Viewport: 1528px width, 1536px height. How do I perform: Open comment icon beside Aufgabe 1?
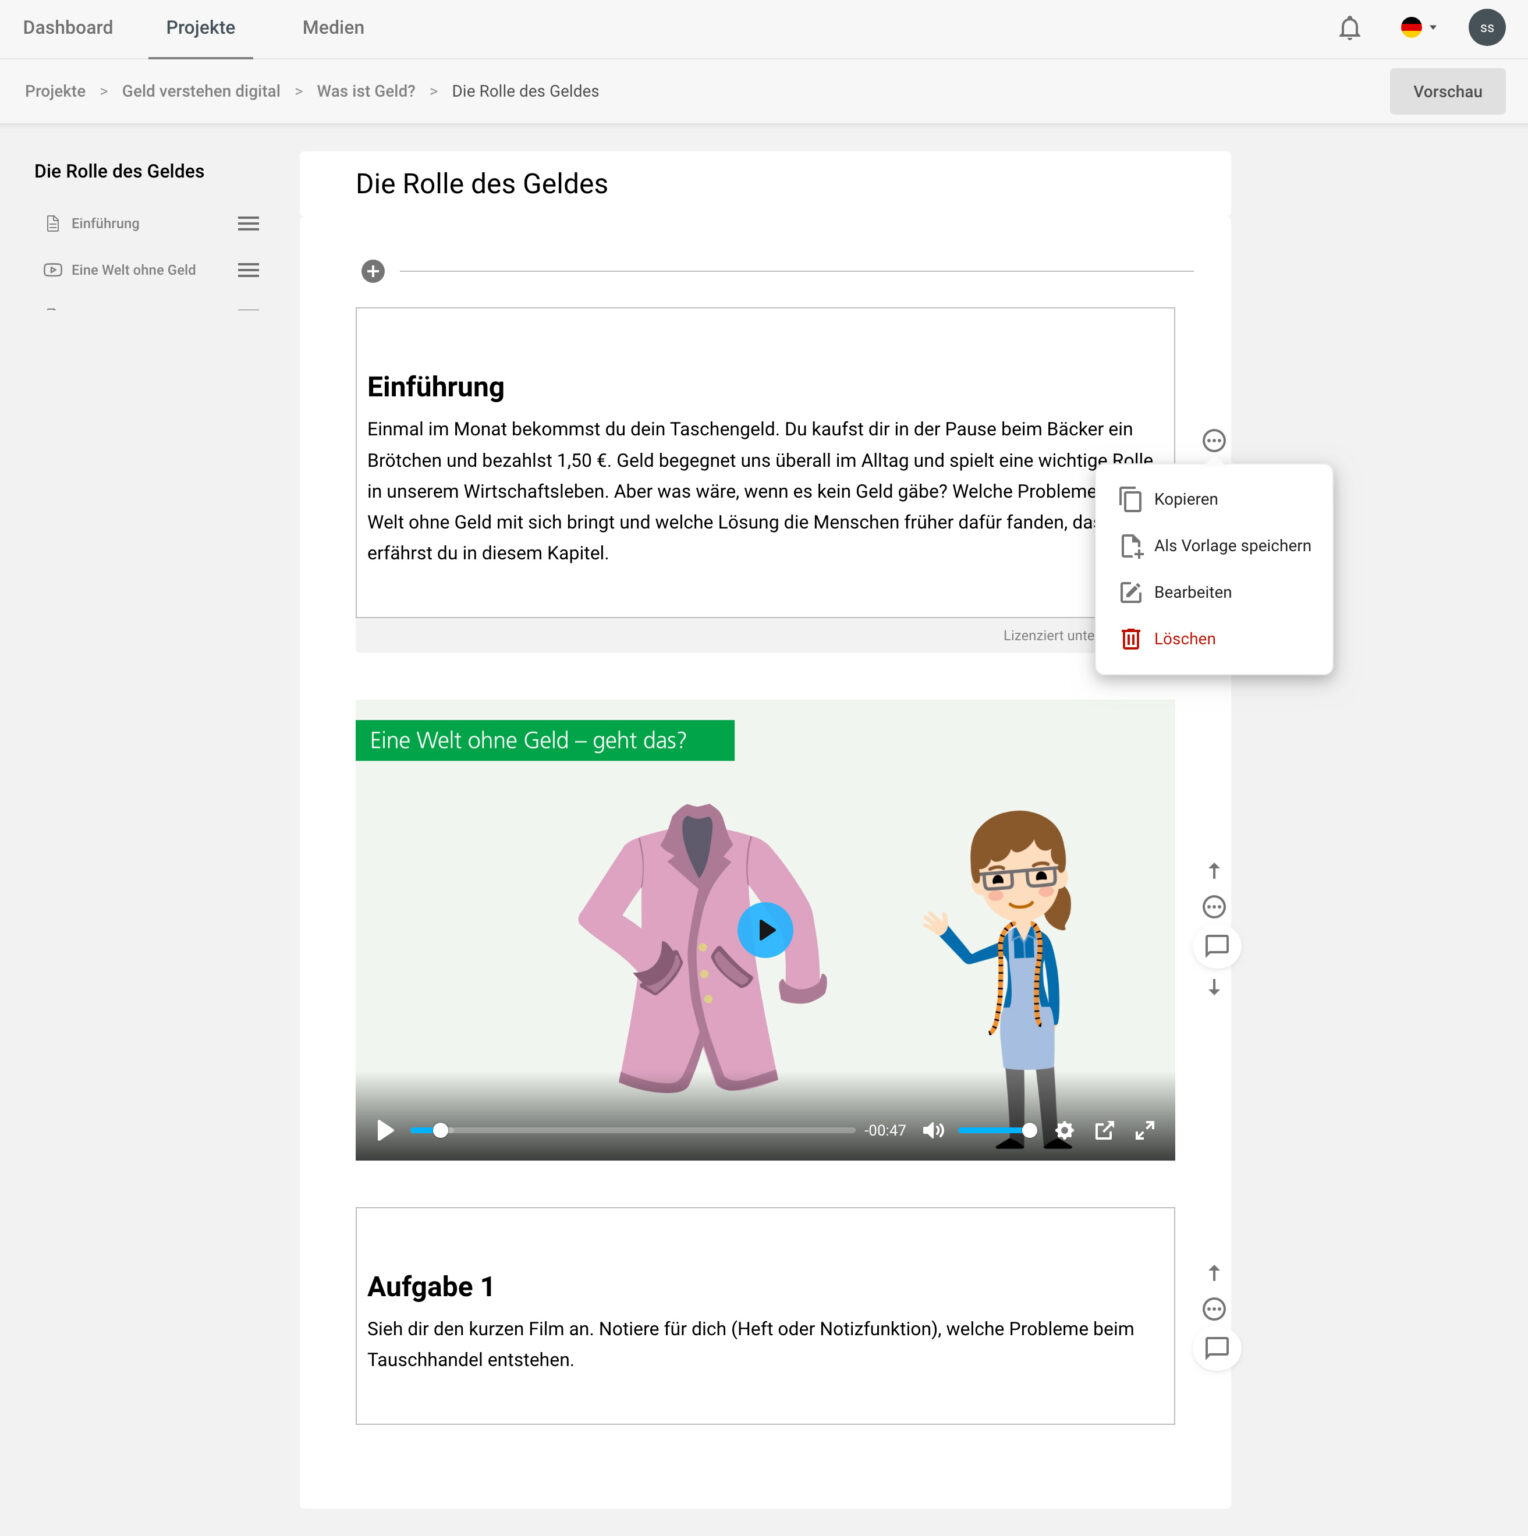[x=1216, y=1348]
